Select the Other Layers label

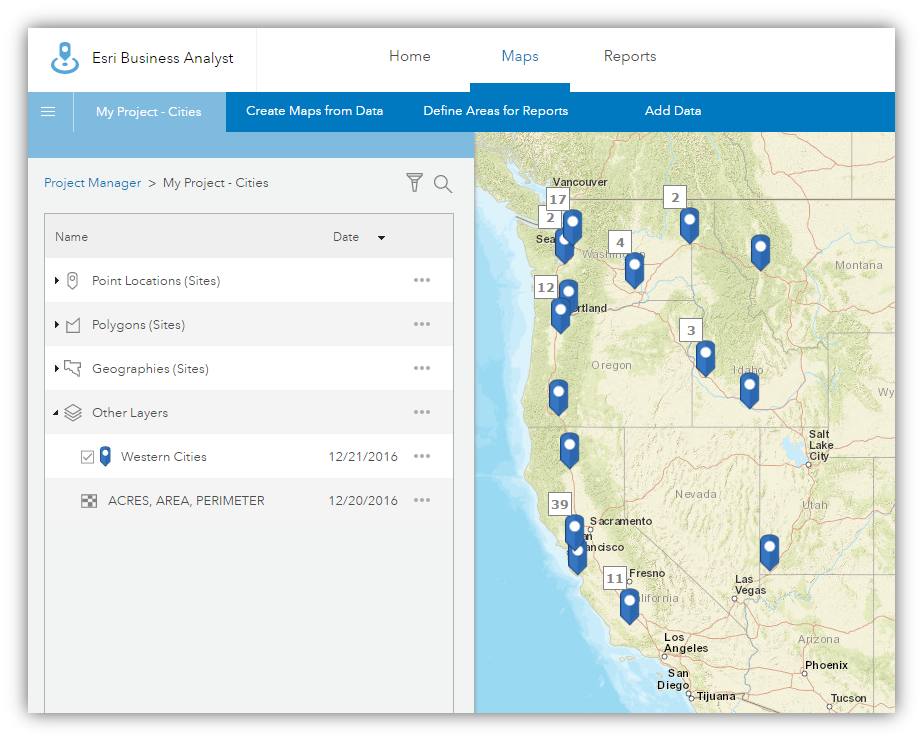pos(130,413)
